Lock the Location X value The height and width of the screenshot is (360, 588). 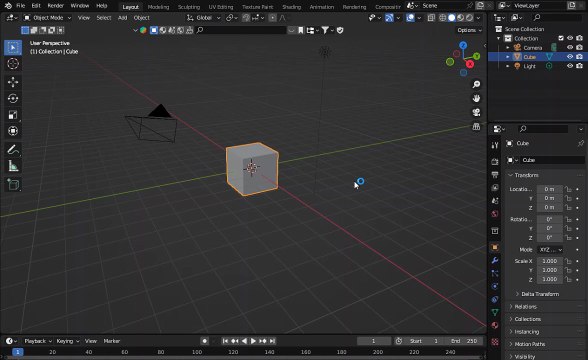click(x=568, y=189)
